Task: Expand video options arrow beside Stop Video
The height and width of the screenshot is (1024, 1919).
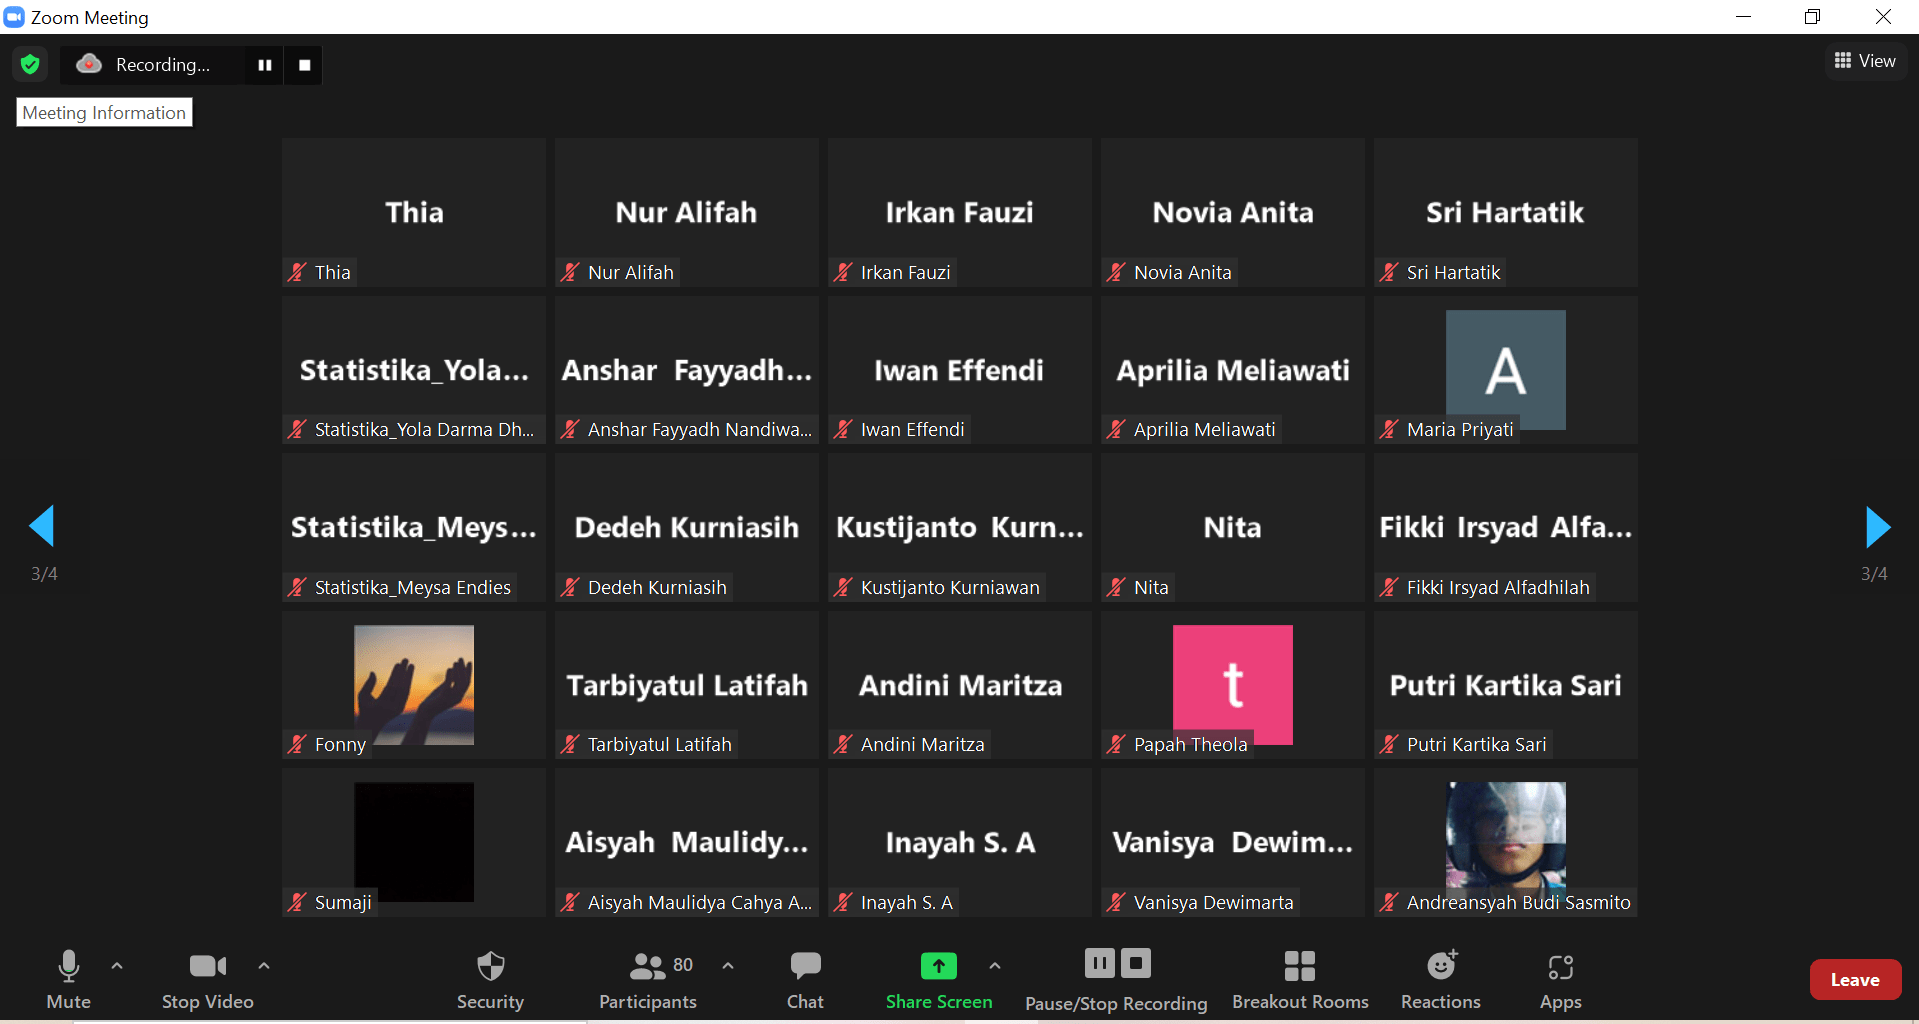Action: coord(264,966)
